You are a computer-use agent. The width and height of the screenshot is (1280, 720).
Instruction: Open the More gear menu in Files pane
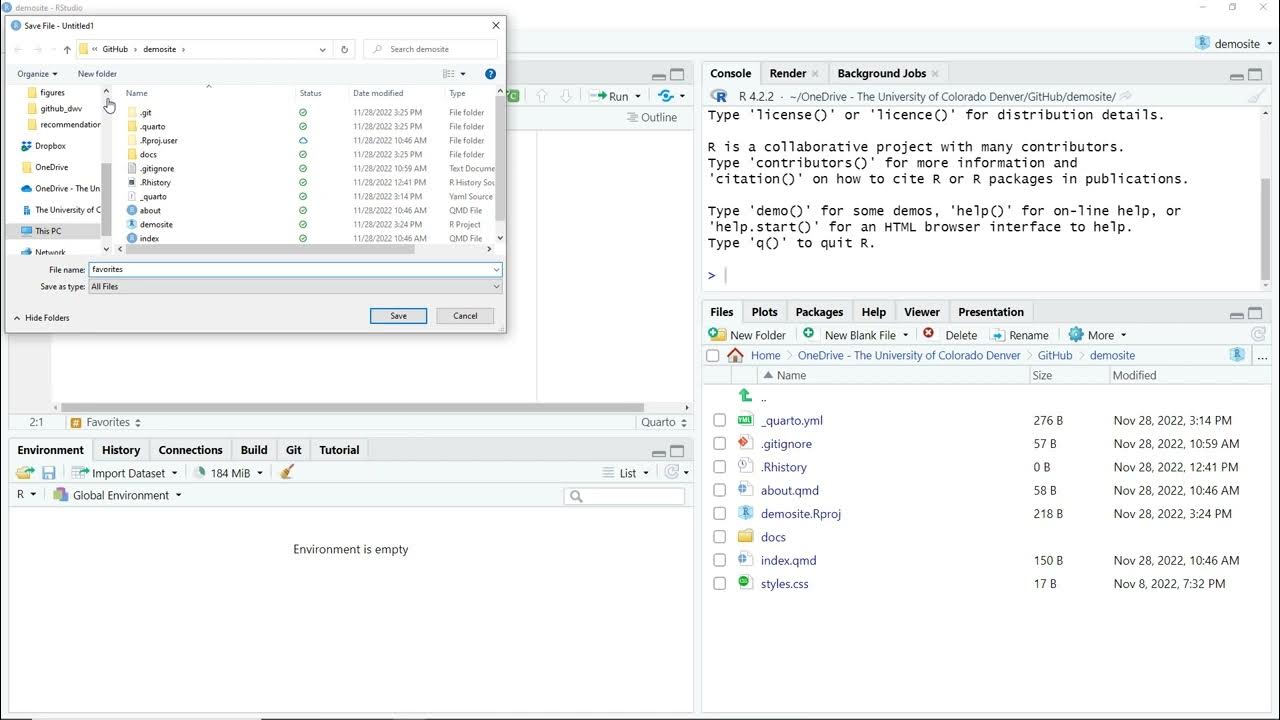pos(1097,335)
